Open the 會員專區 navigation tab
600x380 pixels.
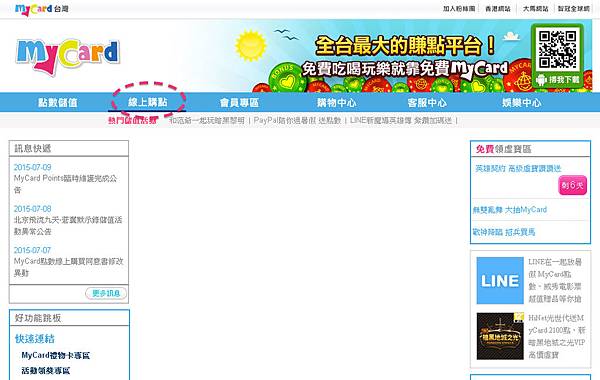point(239,103)
